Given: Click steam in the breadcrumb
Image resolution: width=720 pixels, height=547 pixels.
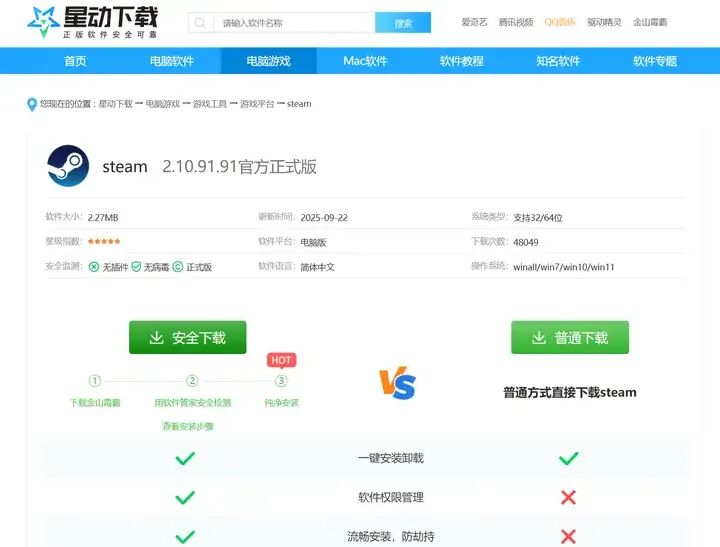Looking at the screenshot, I should [299, 104].
